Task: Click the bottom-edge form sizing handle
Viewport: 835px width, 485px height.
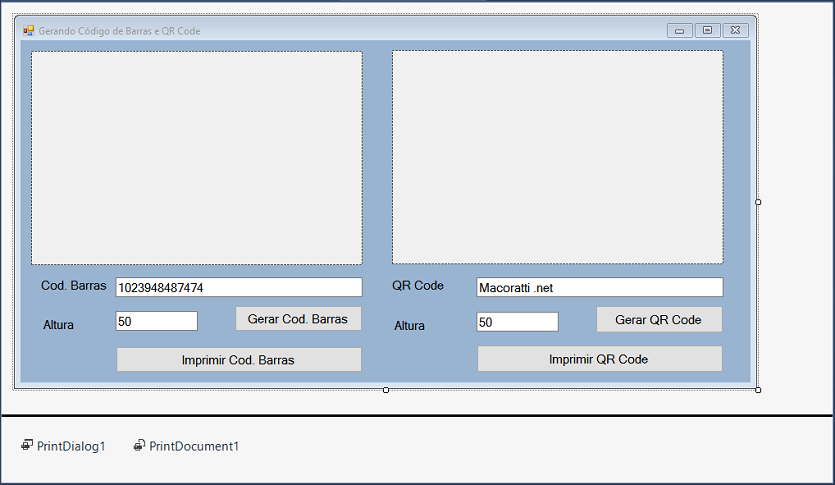Action: [x=386, y=390]
